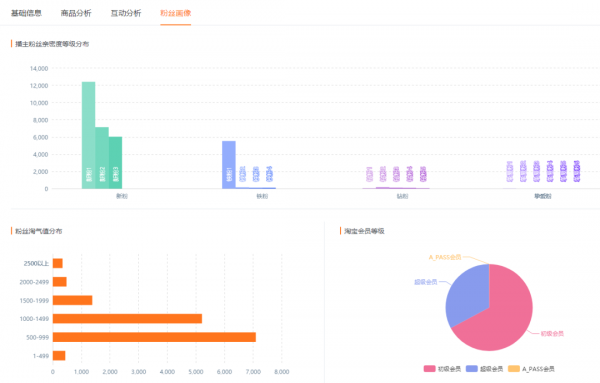The image size is (600, 383).
Task: Select the 粉丝画像 tab
Action: [176, 13]
